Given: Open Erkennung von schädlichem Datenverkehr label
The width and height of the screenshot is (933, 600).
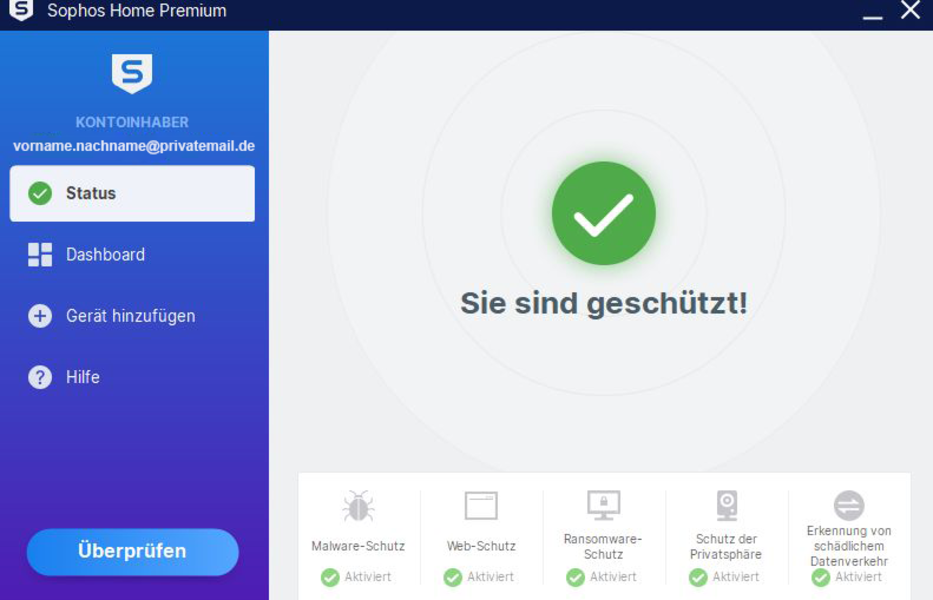Looking at the screenshot, I should tap(849, 546).
